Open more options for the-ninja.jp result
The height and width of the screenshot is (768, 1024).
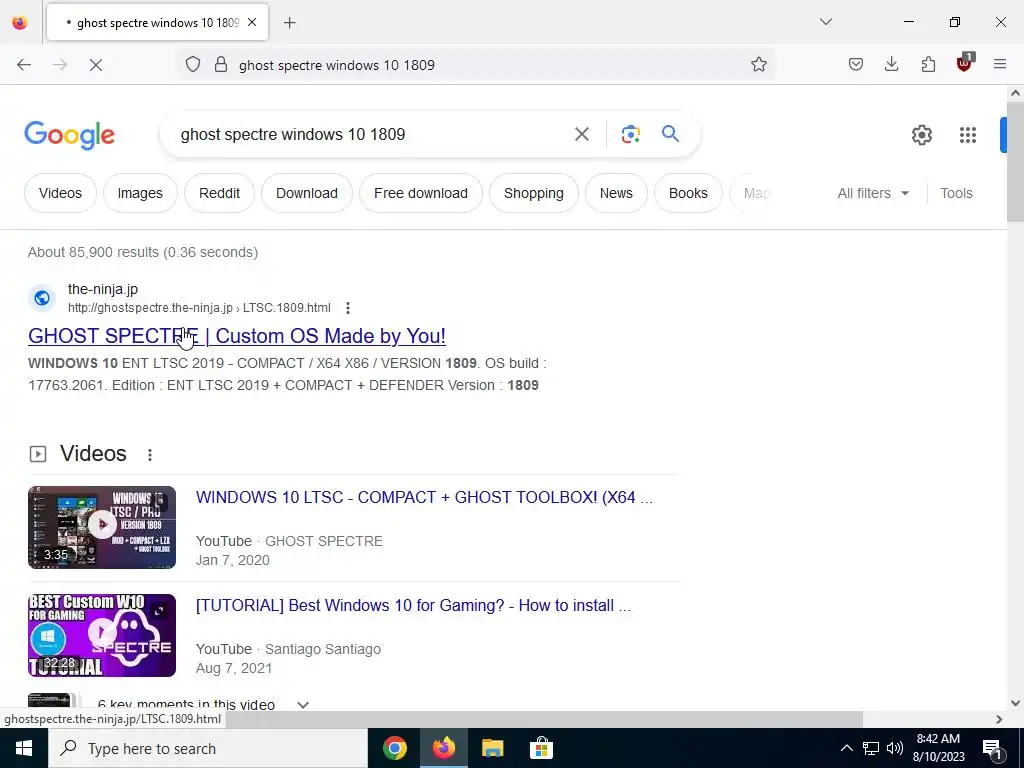pyautogui.click(x=348, y=308)
